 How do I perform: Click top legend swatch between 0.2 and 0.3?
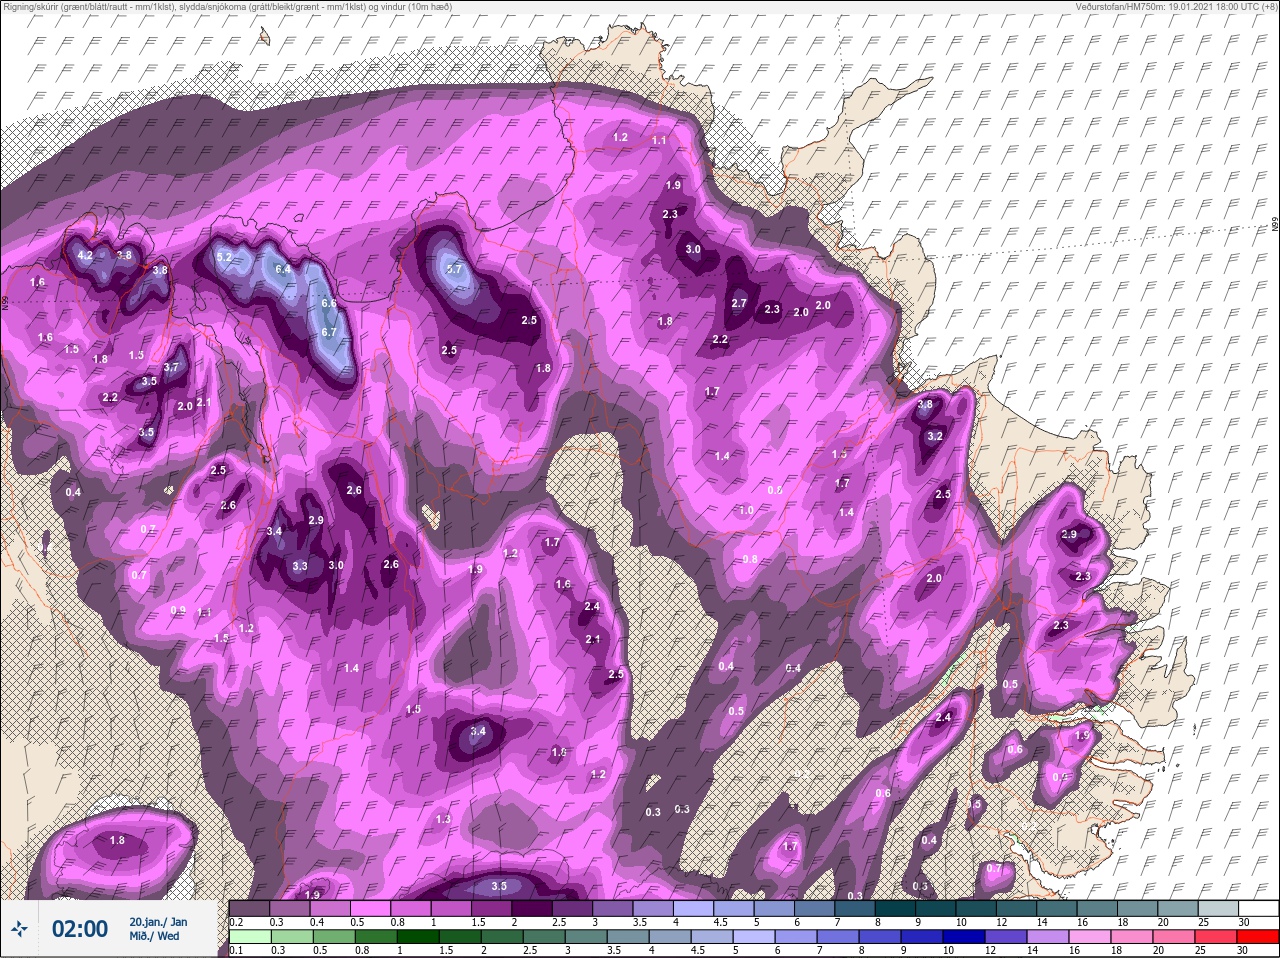point(250,908)
